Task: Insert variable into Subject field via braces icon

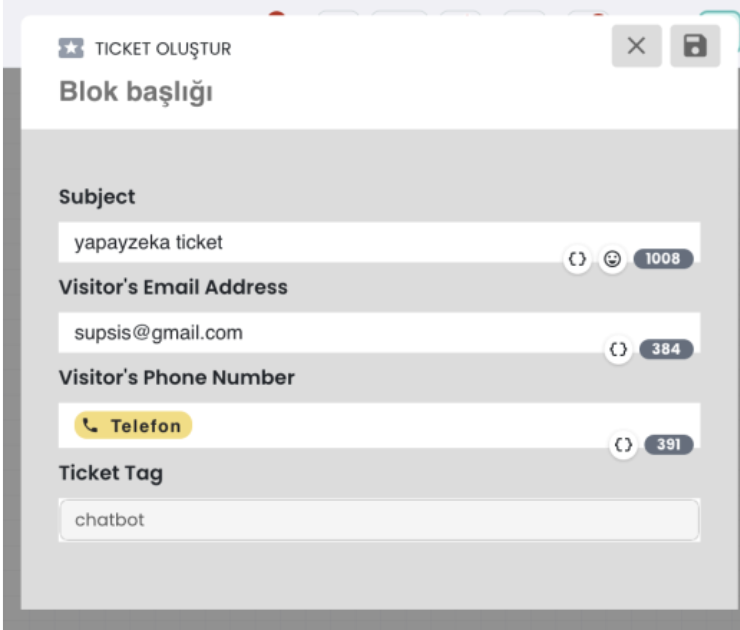Action: pyautogui.click(x=577, y=259)
